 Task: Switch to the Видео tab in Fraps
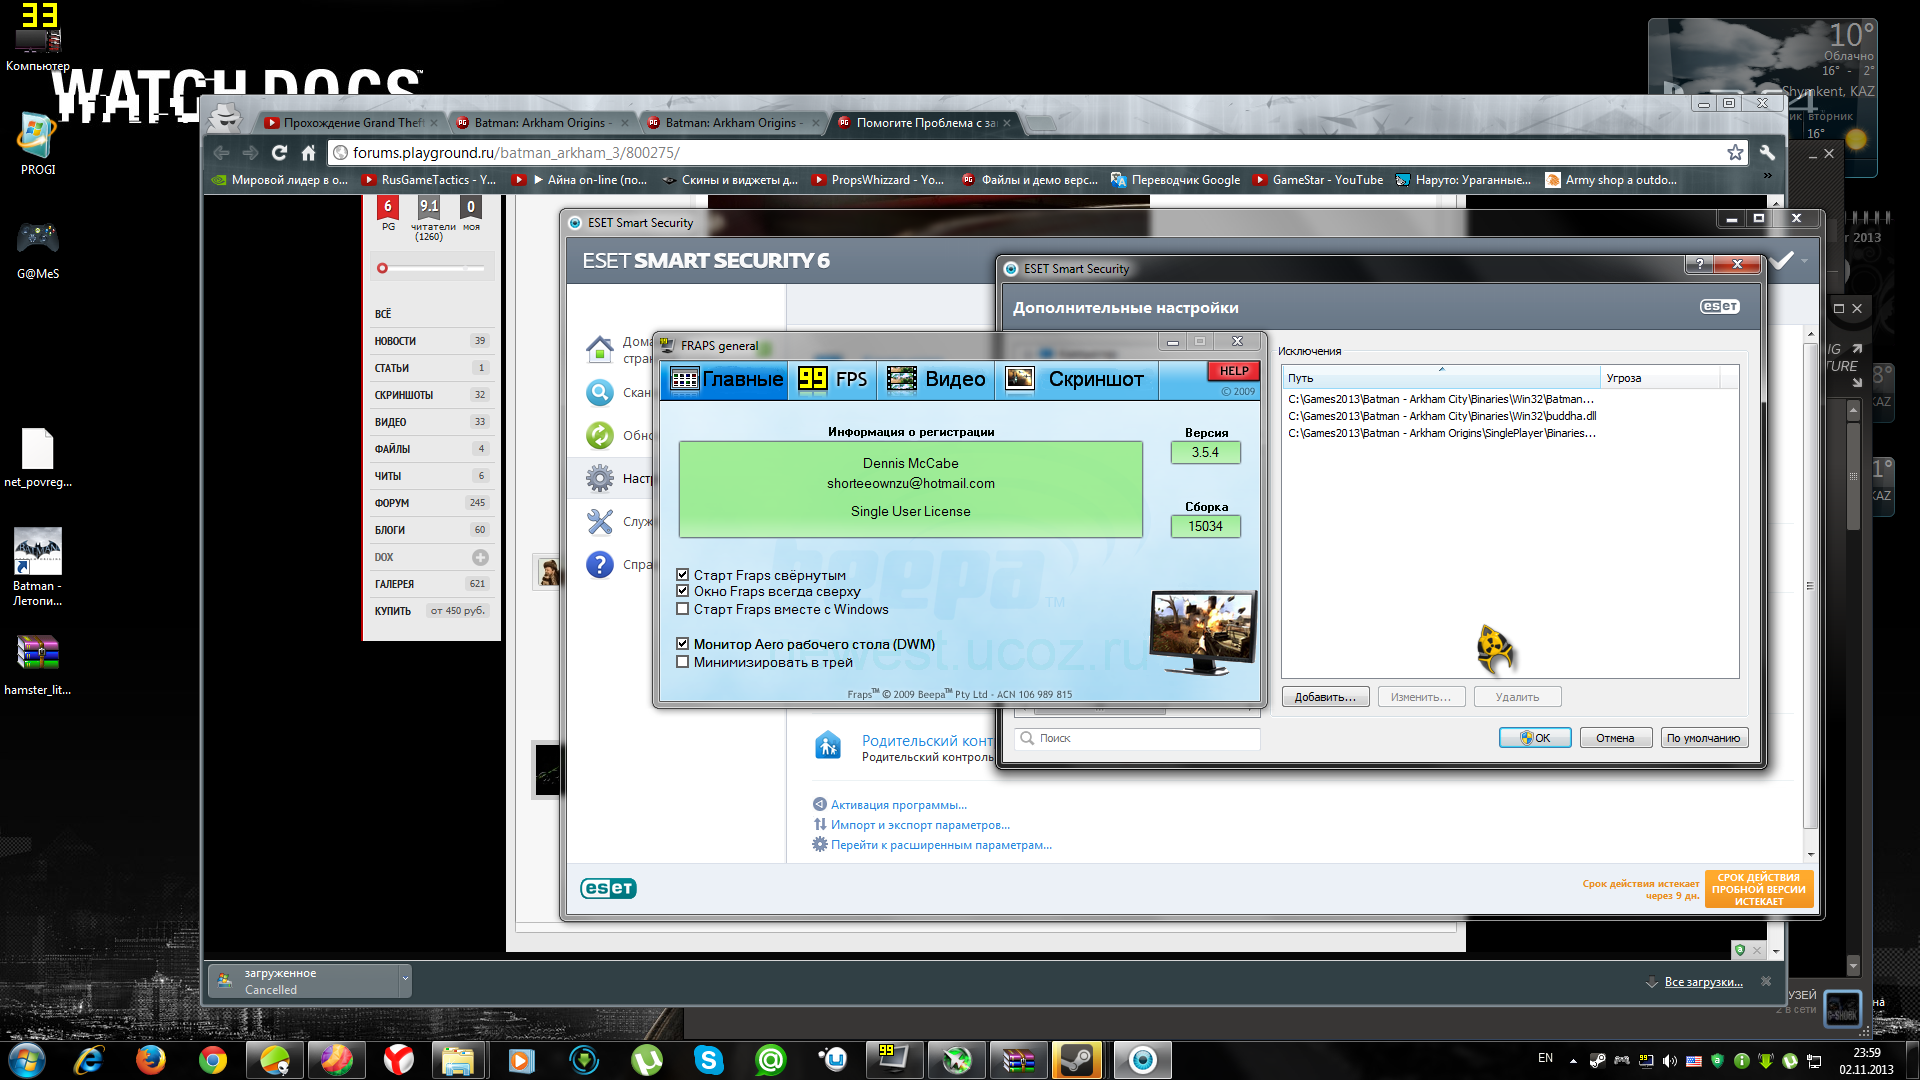pos(936,379)
